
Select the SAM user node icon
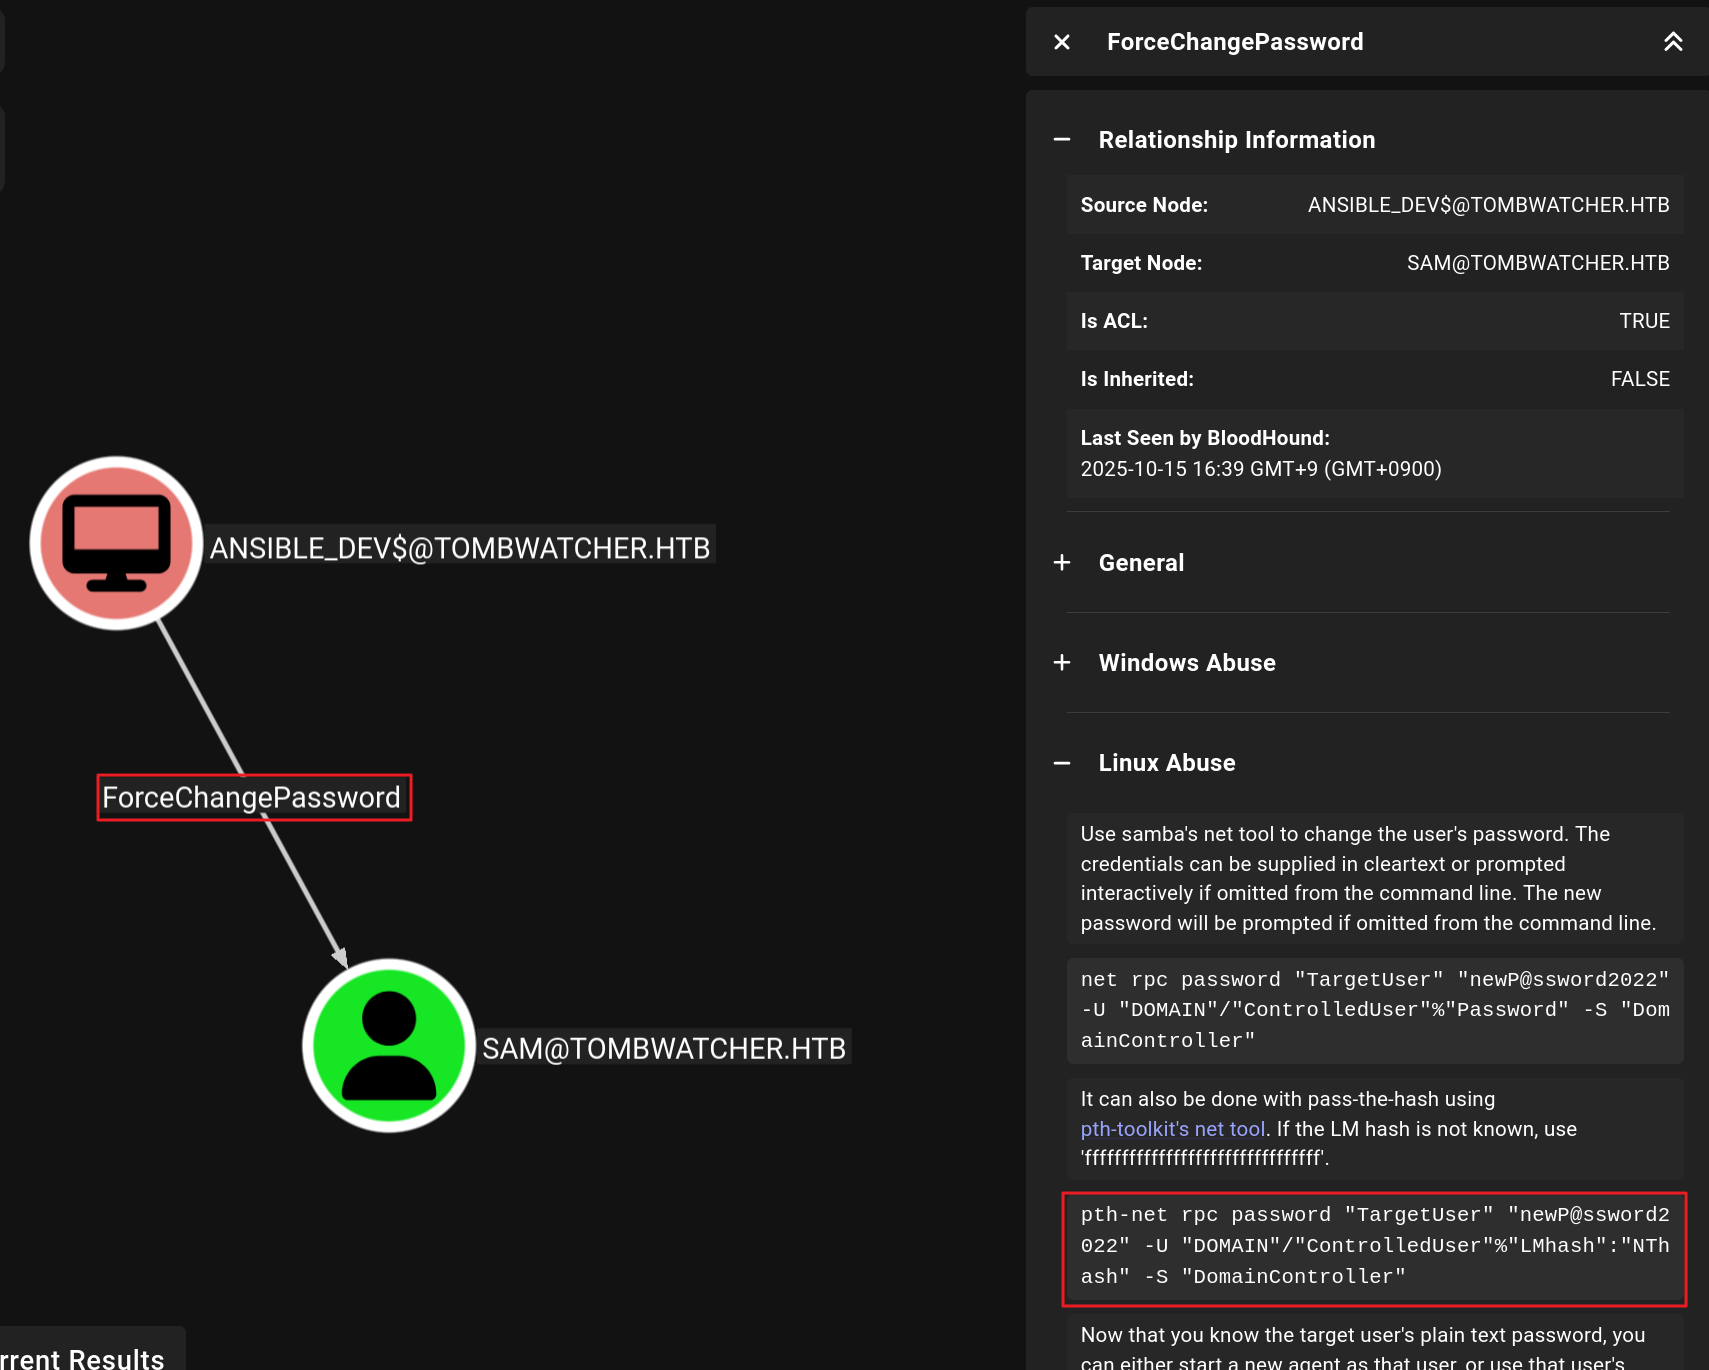389,1045
